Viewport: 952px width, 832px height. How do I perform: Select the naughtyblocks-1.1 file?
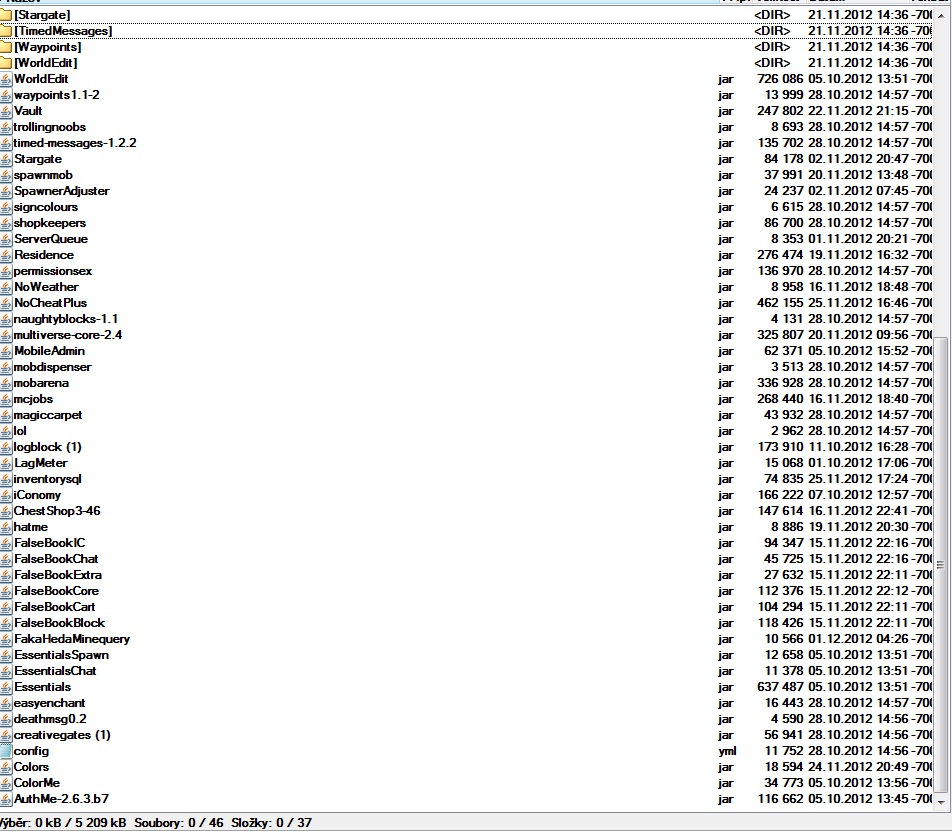click(x=66, y=319)
